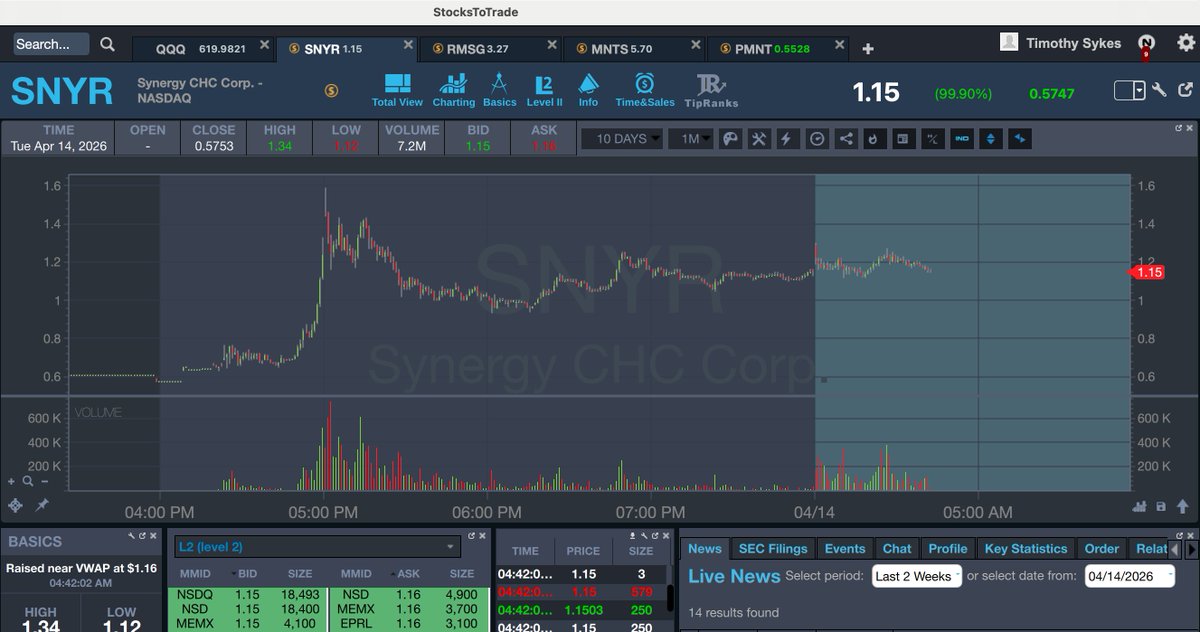The height and width of the screenshot is (632, 1200).
Task: Open the 1M interval dropdown
Action: coord(690,139)
